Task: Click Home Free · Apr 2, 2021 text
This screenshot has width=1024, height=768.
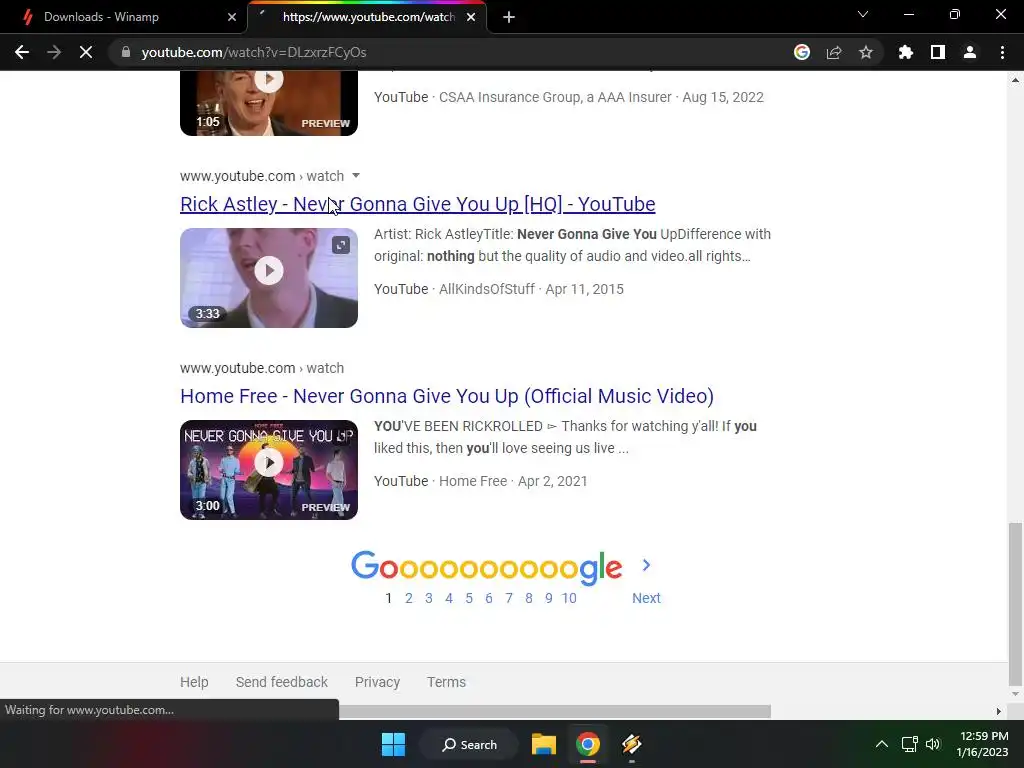Action: [x=513, y=481]
